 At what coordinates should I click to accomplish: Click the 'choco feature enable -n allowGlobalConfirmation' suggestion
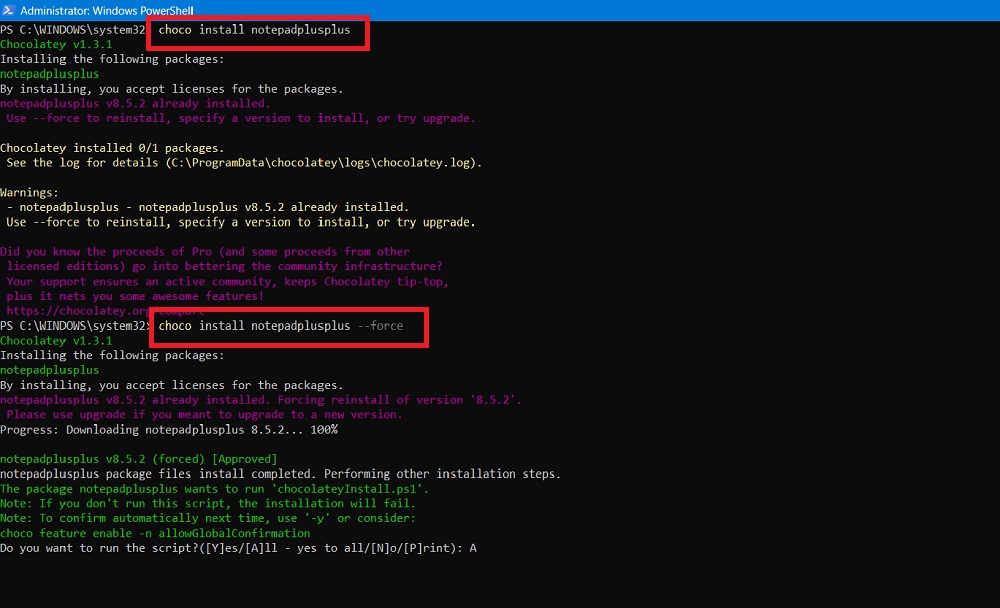[155, 532]
